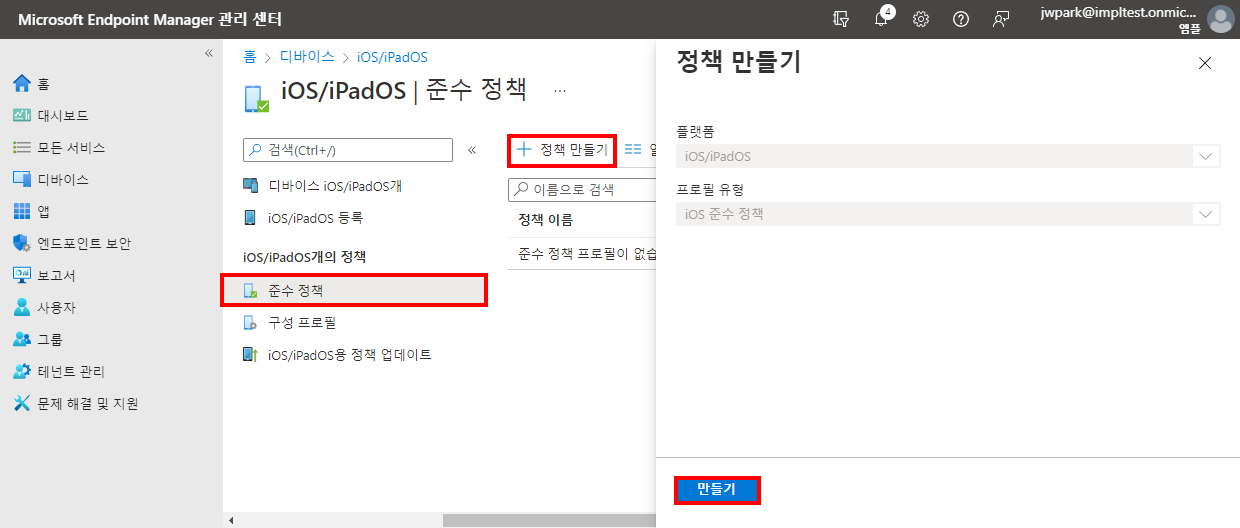Click the blue 만들기 button
Image resolution: width=1240 pixels, height=528 pixels.
(716, 490)
